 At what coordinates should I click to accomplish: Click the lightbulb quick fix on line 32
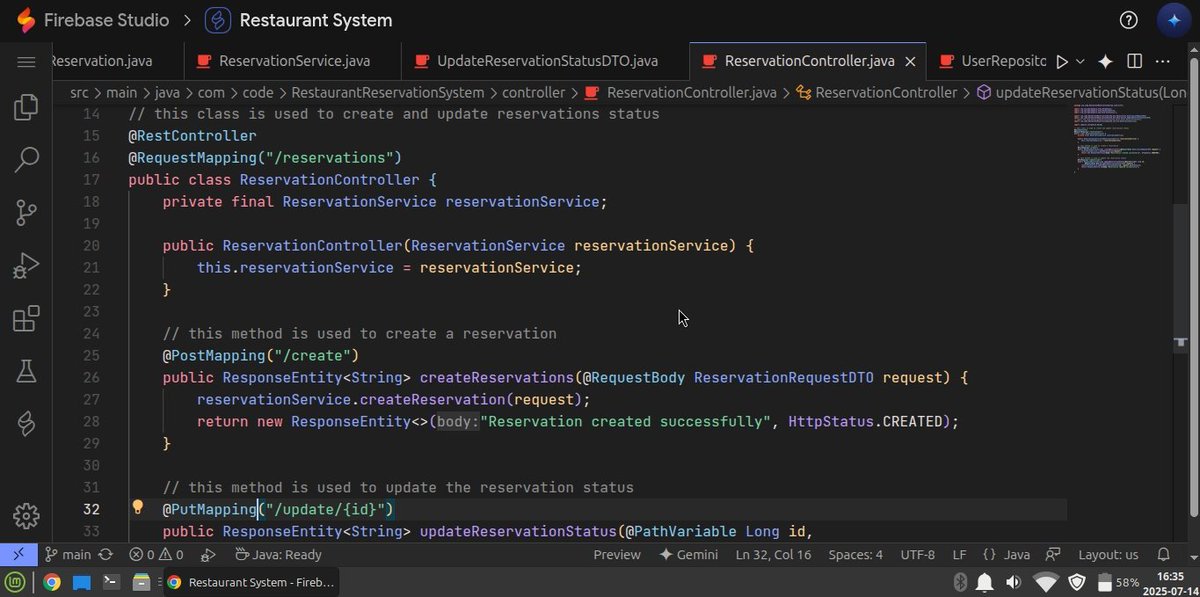pyautogui.click(x=138, y=508)
